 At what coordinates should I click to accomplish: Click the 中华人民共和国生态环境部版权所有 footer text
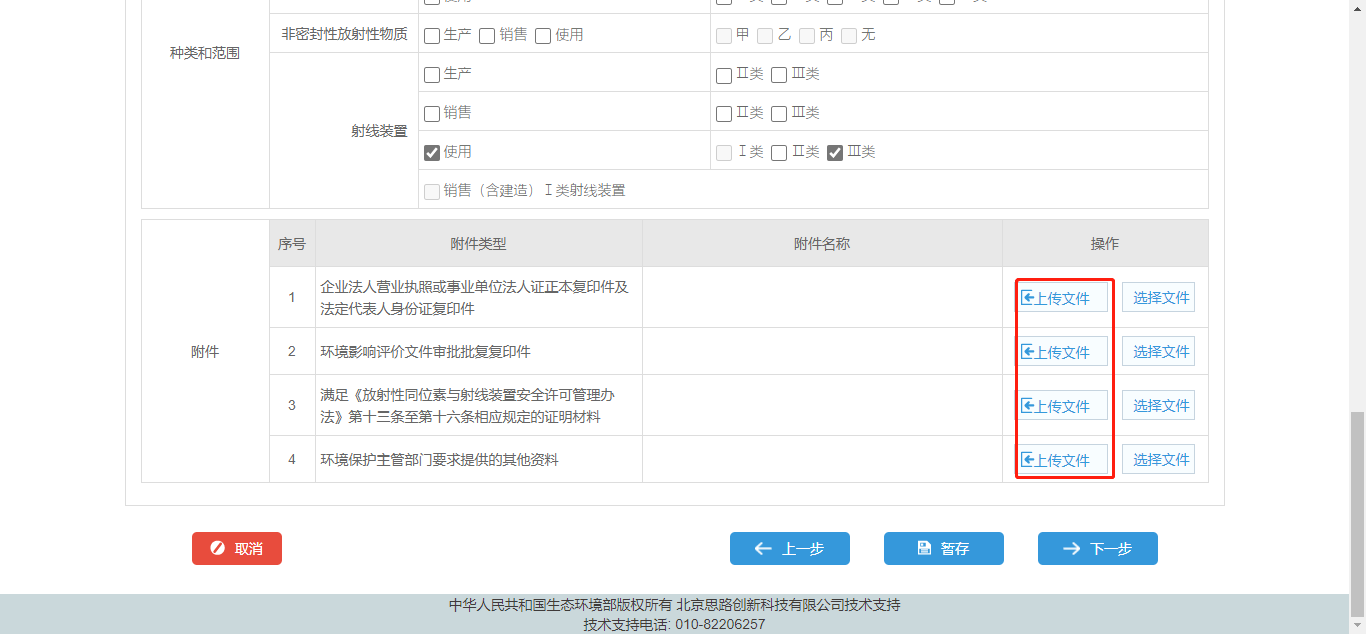[x=561, y=605]
